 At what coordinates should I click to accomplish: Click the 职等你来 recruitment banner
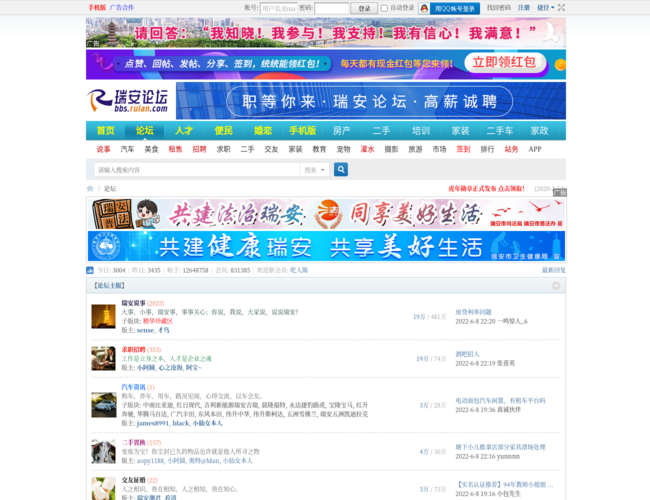tap(371, 101)
